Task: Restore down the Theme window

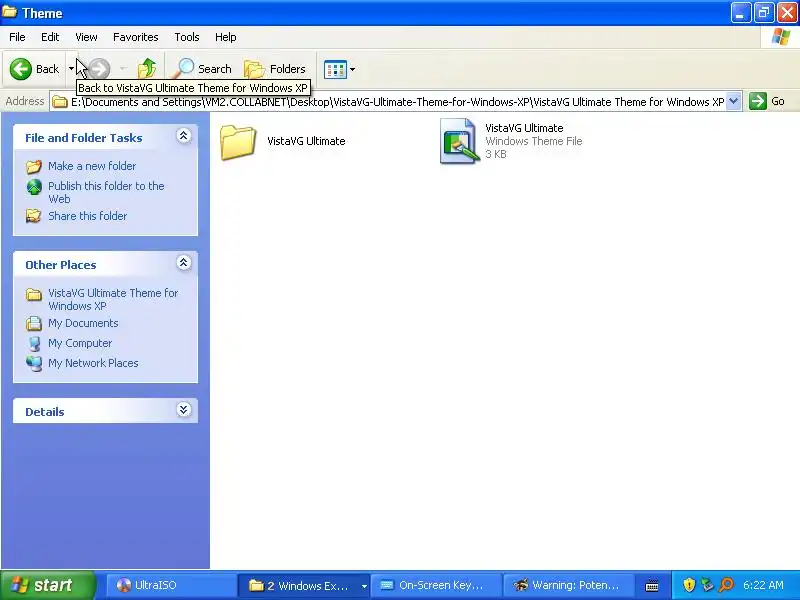Action: [763, 13]
